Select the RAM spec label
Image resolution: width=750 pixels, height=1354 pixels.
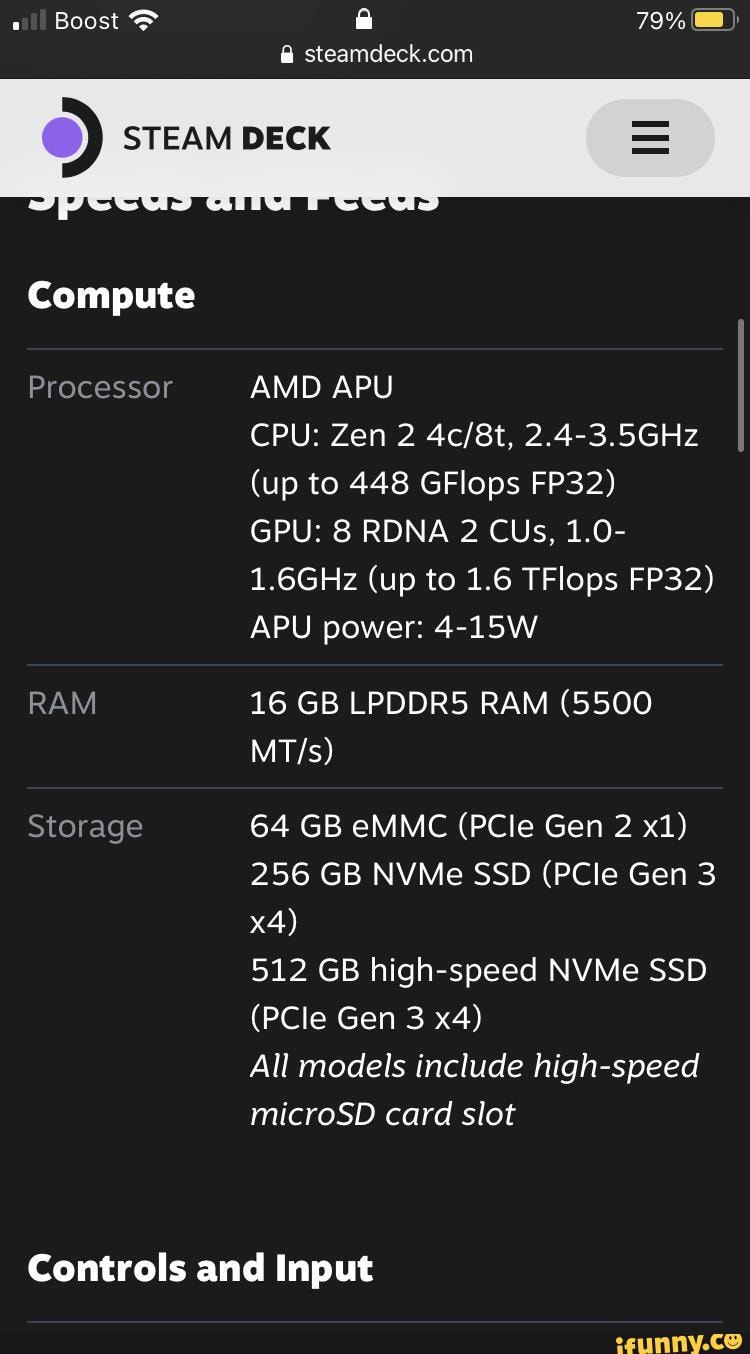[62, 703]
